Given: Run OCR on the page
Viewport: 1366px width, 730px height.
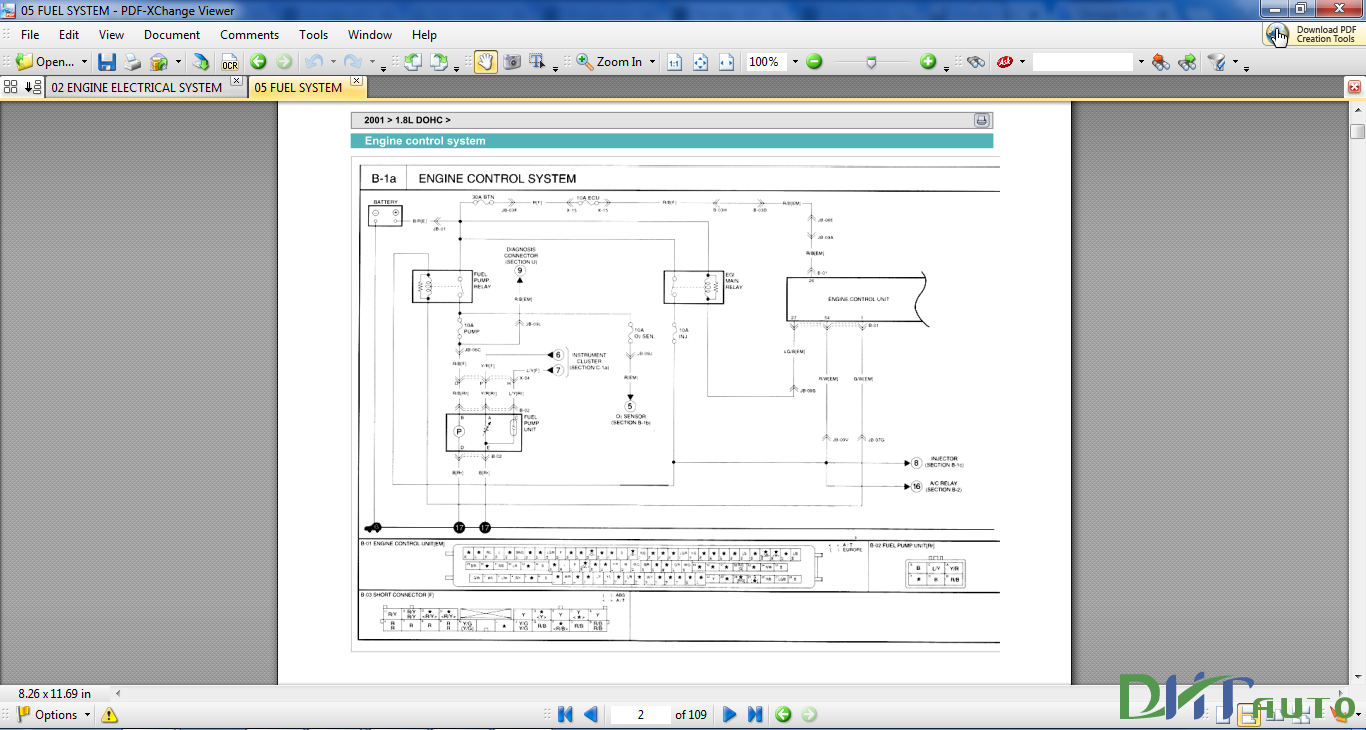Looking at the screenshot, I should point(230,62).
